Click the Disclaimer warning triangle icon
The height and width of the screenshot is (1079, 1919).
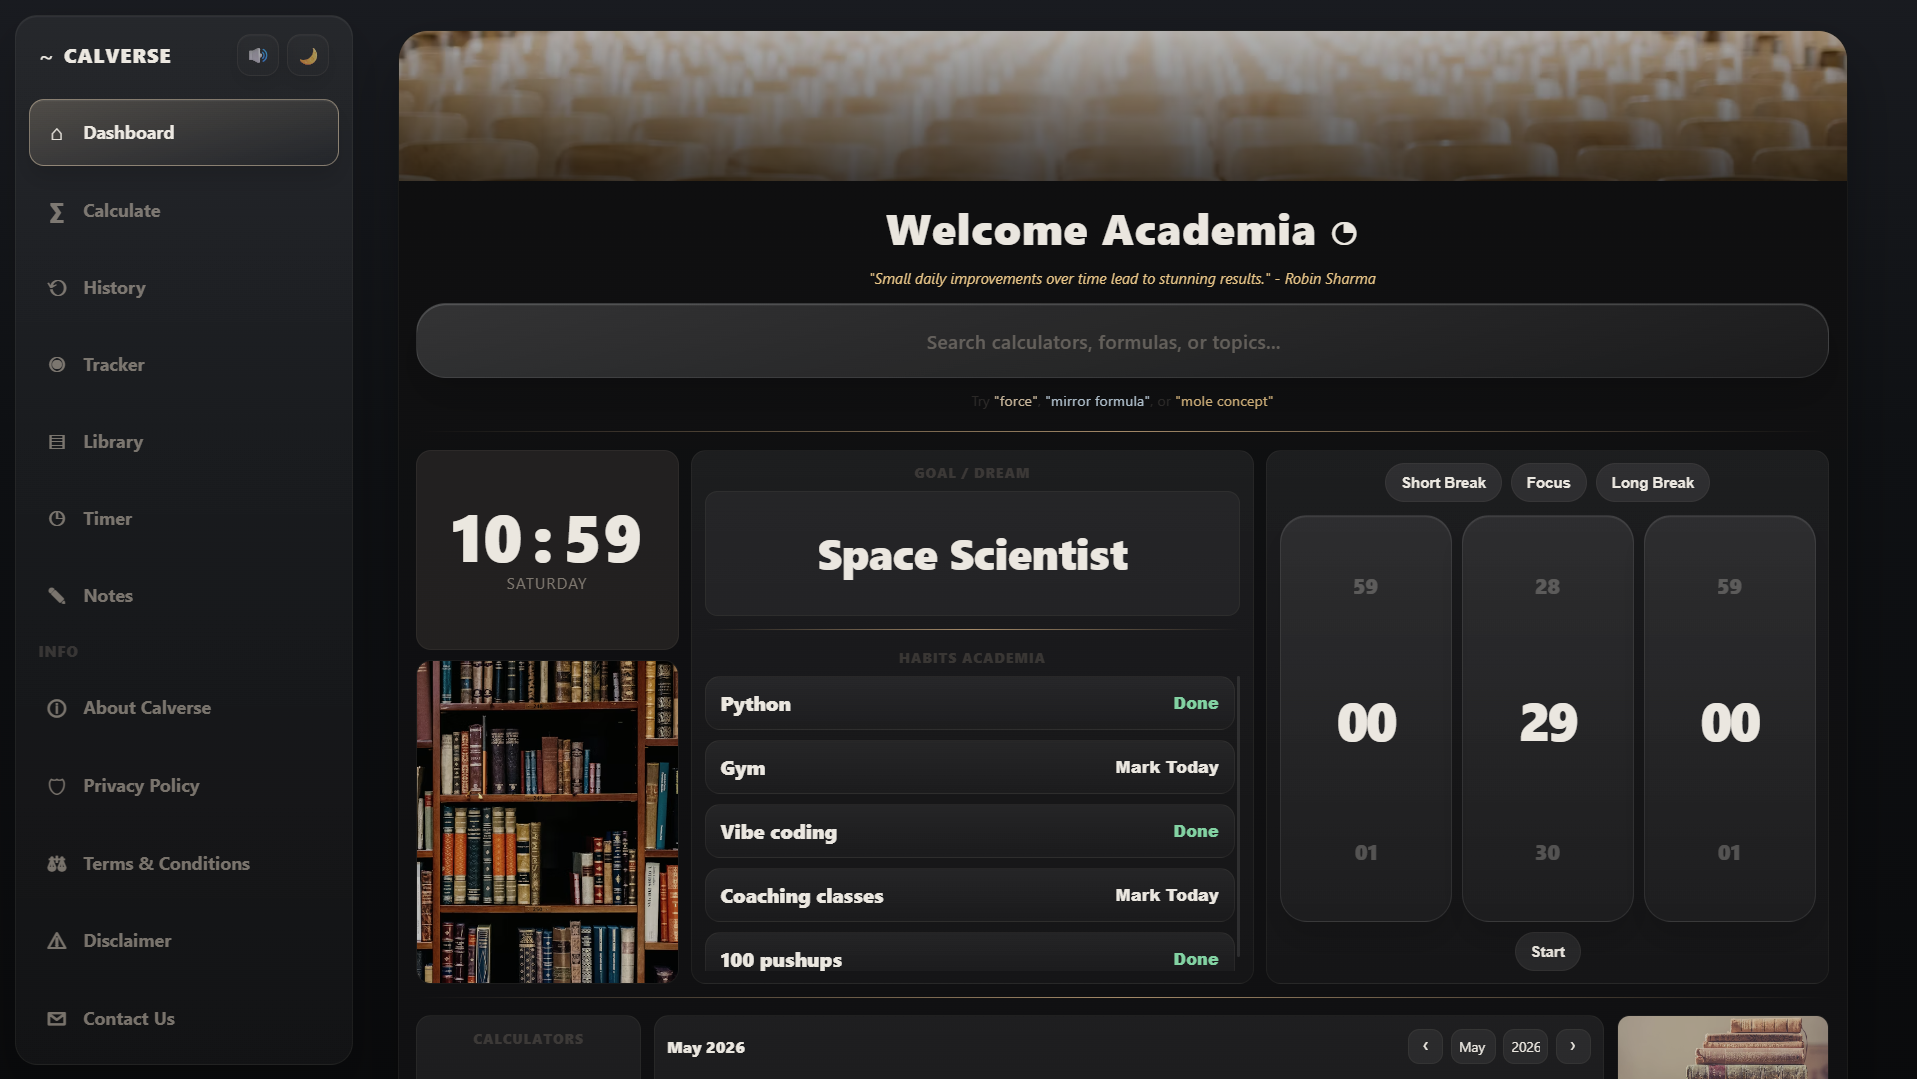click(57, 941)
